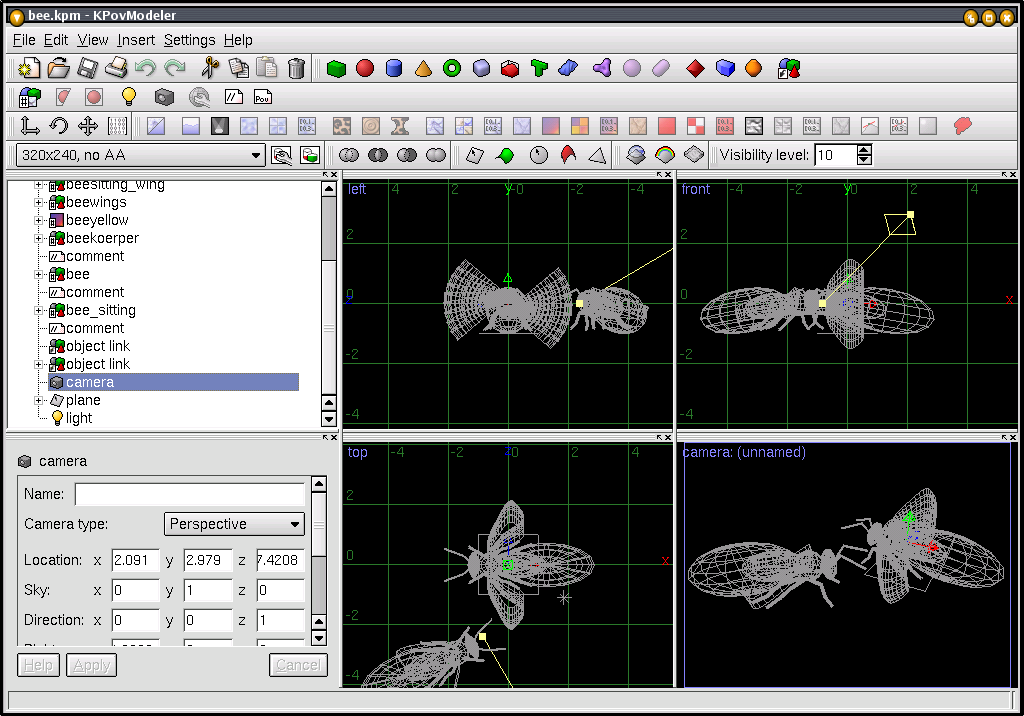This screenshot has width=1024, height=716.
Task: Insert a camera from toolbar
Action: click(164, 97)
